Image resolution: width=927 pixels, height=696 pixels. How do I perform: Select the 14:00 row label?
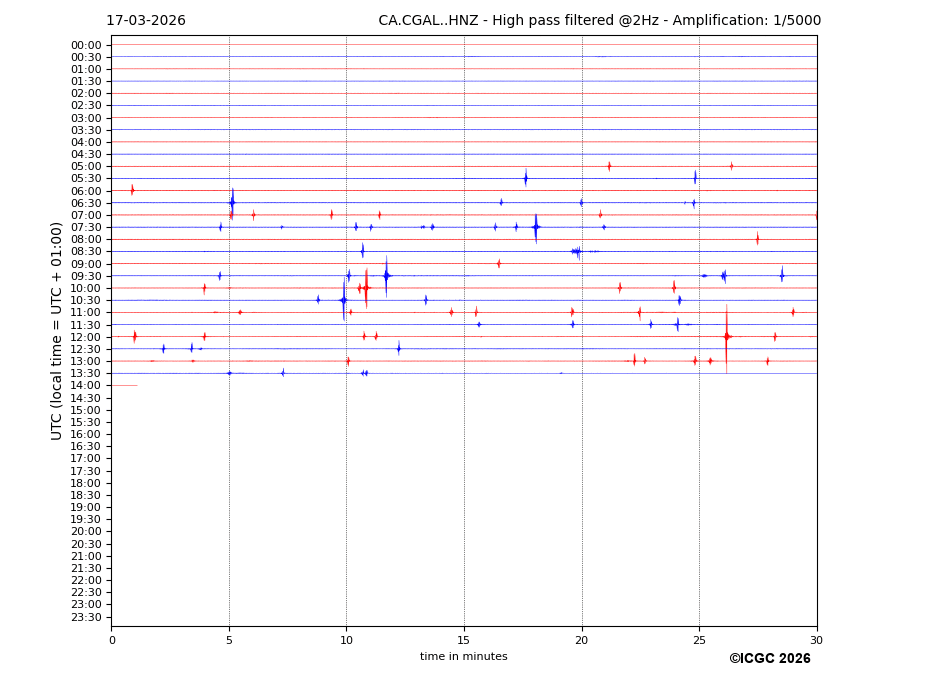click(85, 386)
